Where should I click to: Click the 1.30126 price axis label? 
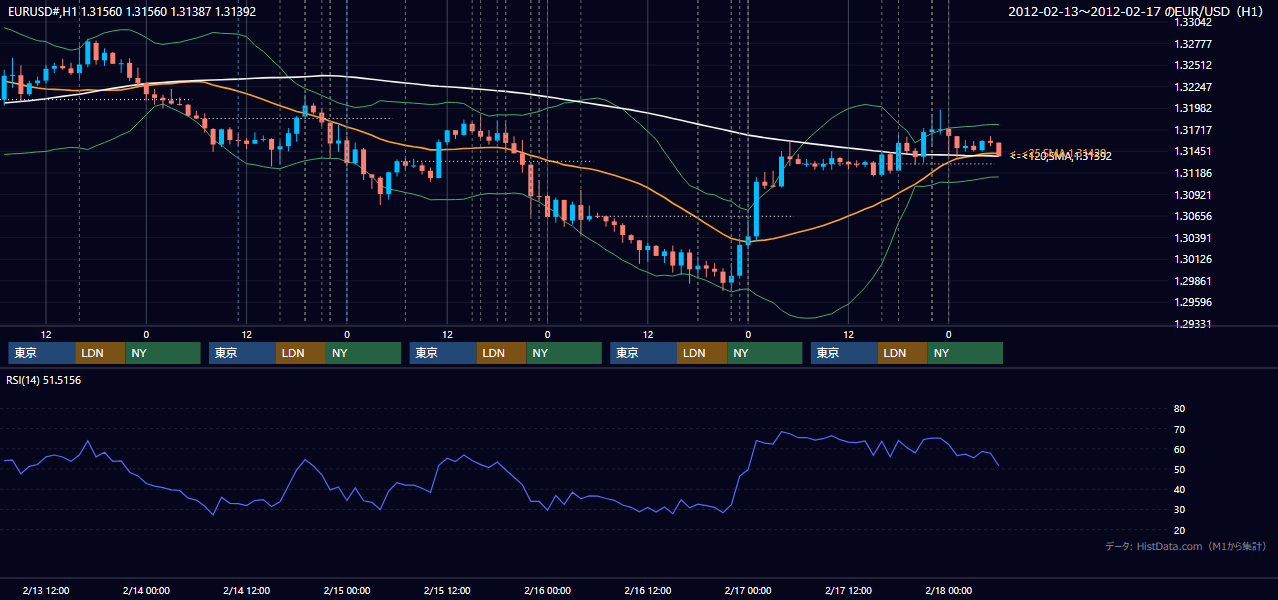[x=1193, y=259]
